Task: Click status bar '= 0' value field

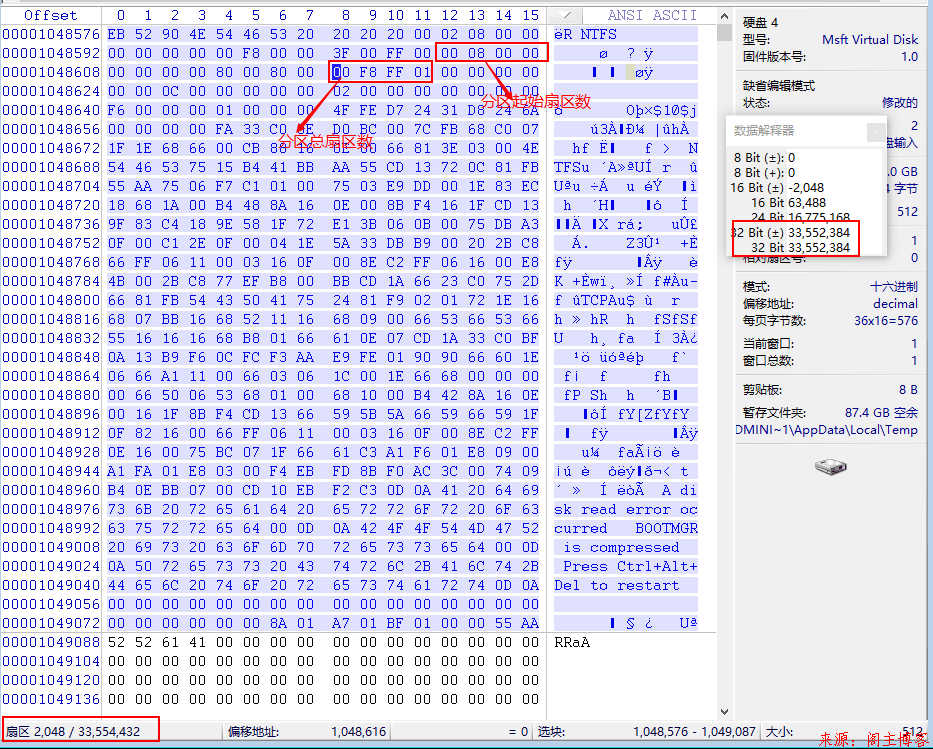Action: [518, 732]
